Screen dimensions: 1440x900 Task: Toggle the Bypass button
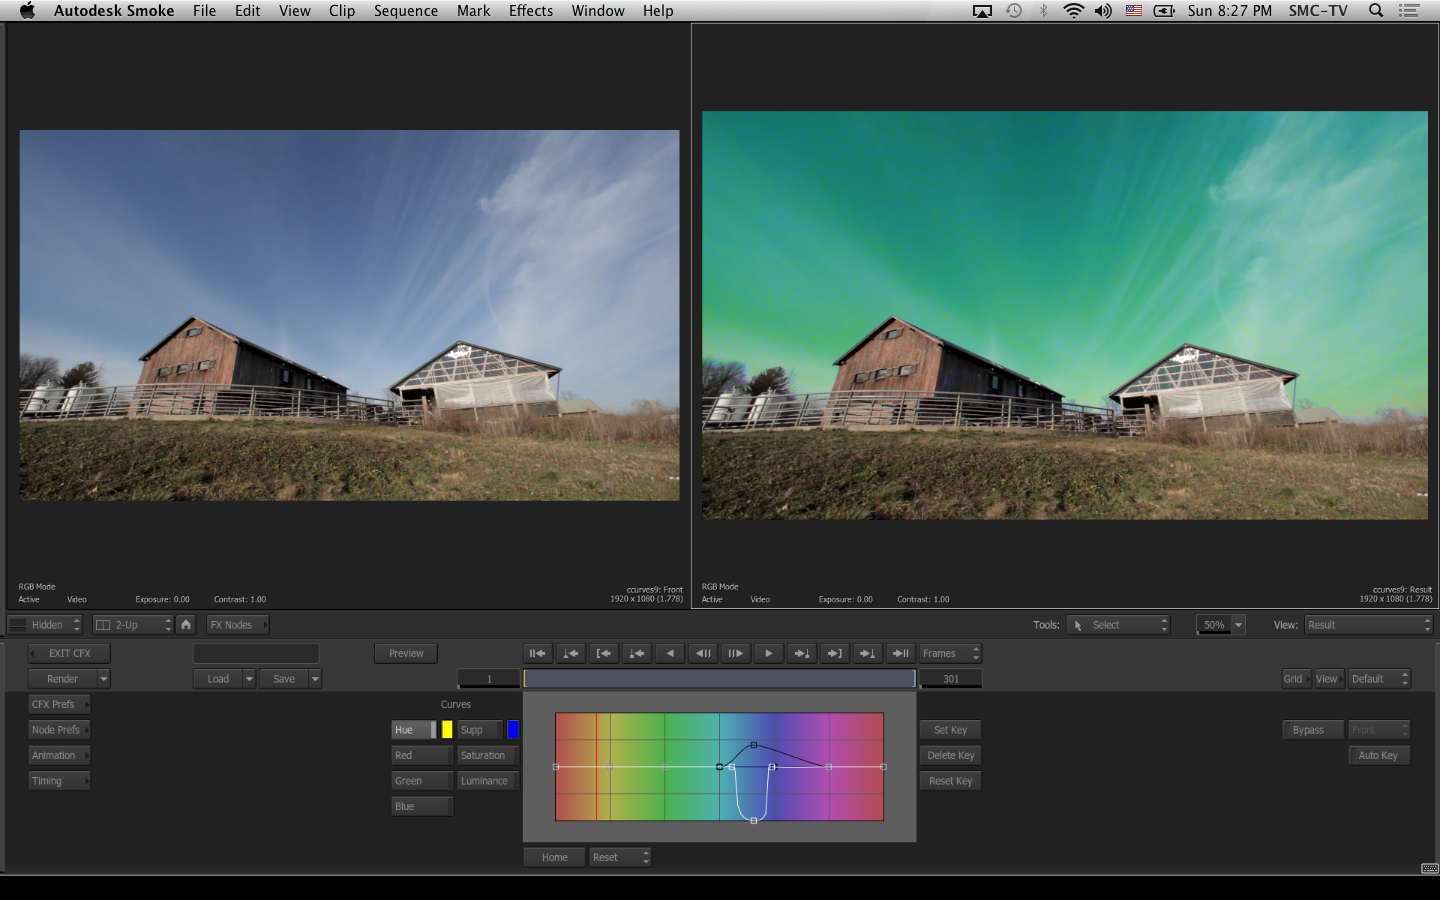[x=1311, y=730]
